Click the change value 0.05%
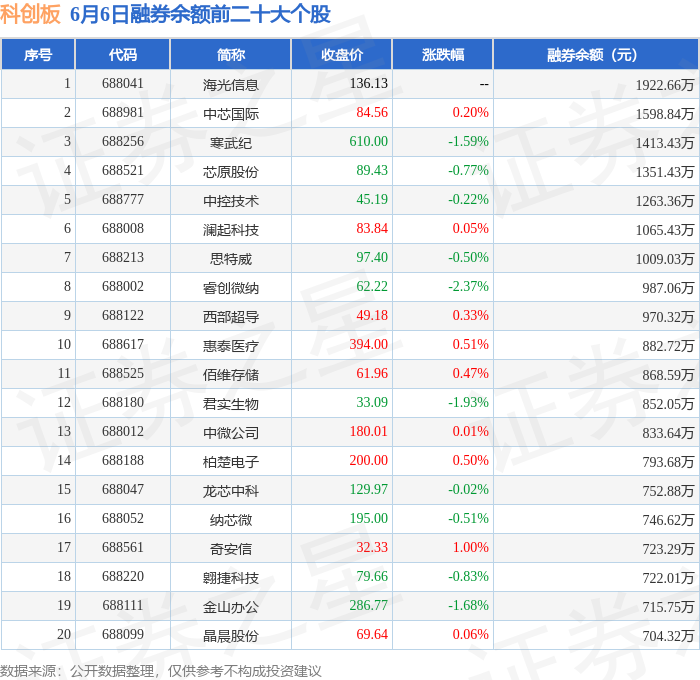Viewport: 700px width, 680px height. click(x=471, y=228)
